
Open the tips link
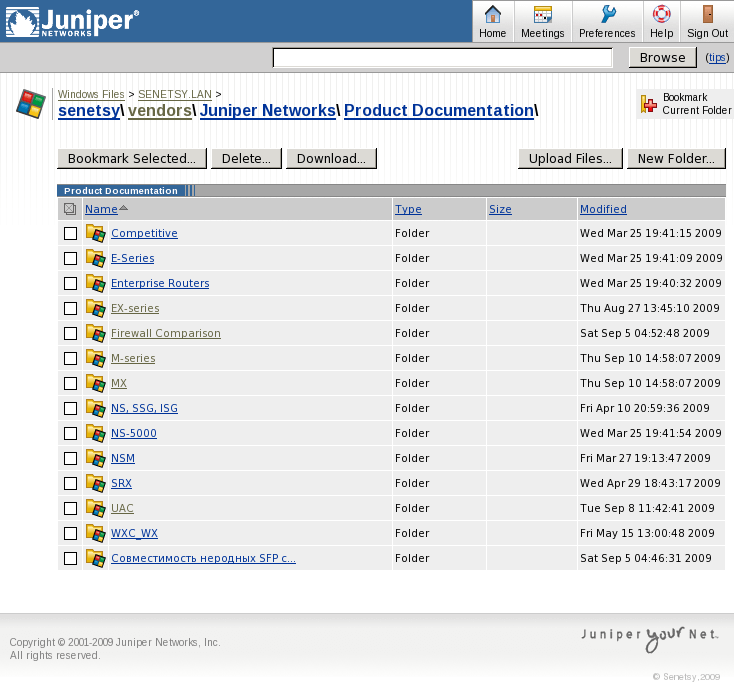click(x=717, y=58)
